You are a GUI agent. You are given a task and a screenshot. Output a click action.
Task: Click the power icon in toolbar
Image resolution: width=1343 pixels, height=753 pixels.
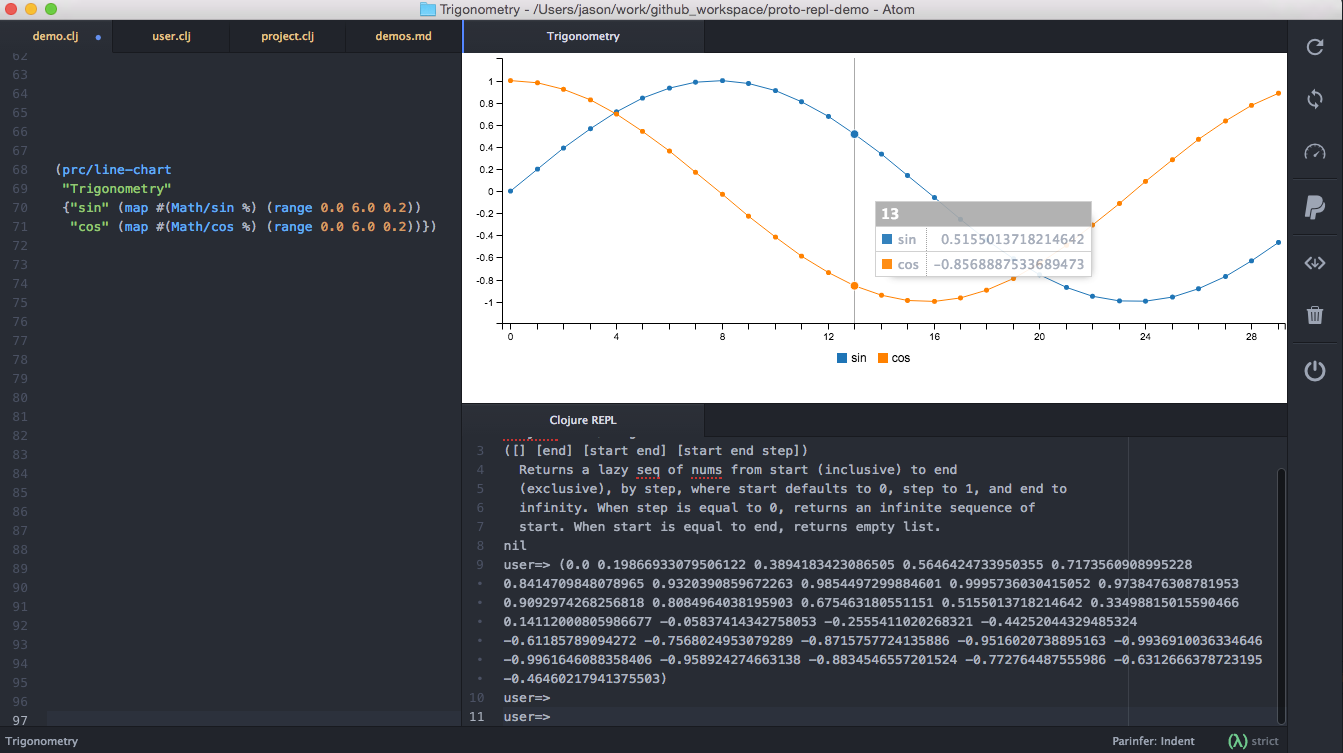pyautogui.click(x=1315, y=371)
